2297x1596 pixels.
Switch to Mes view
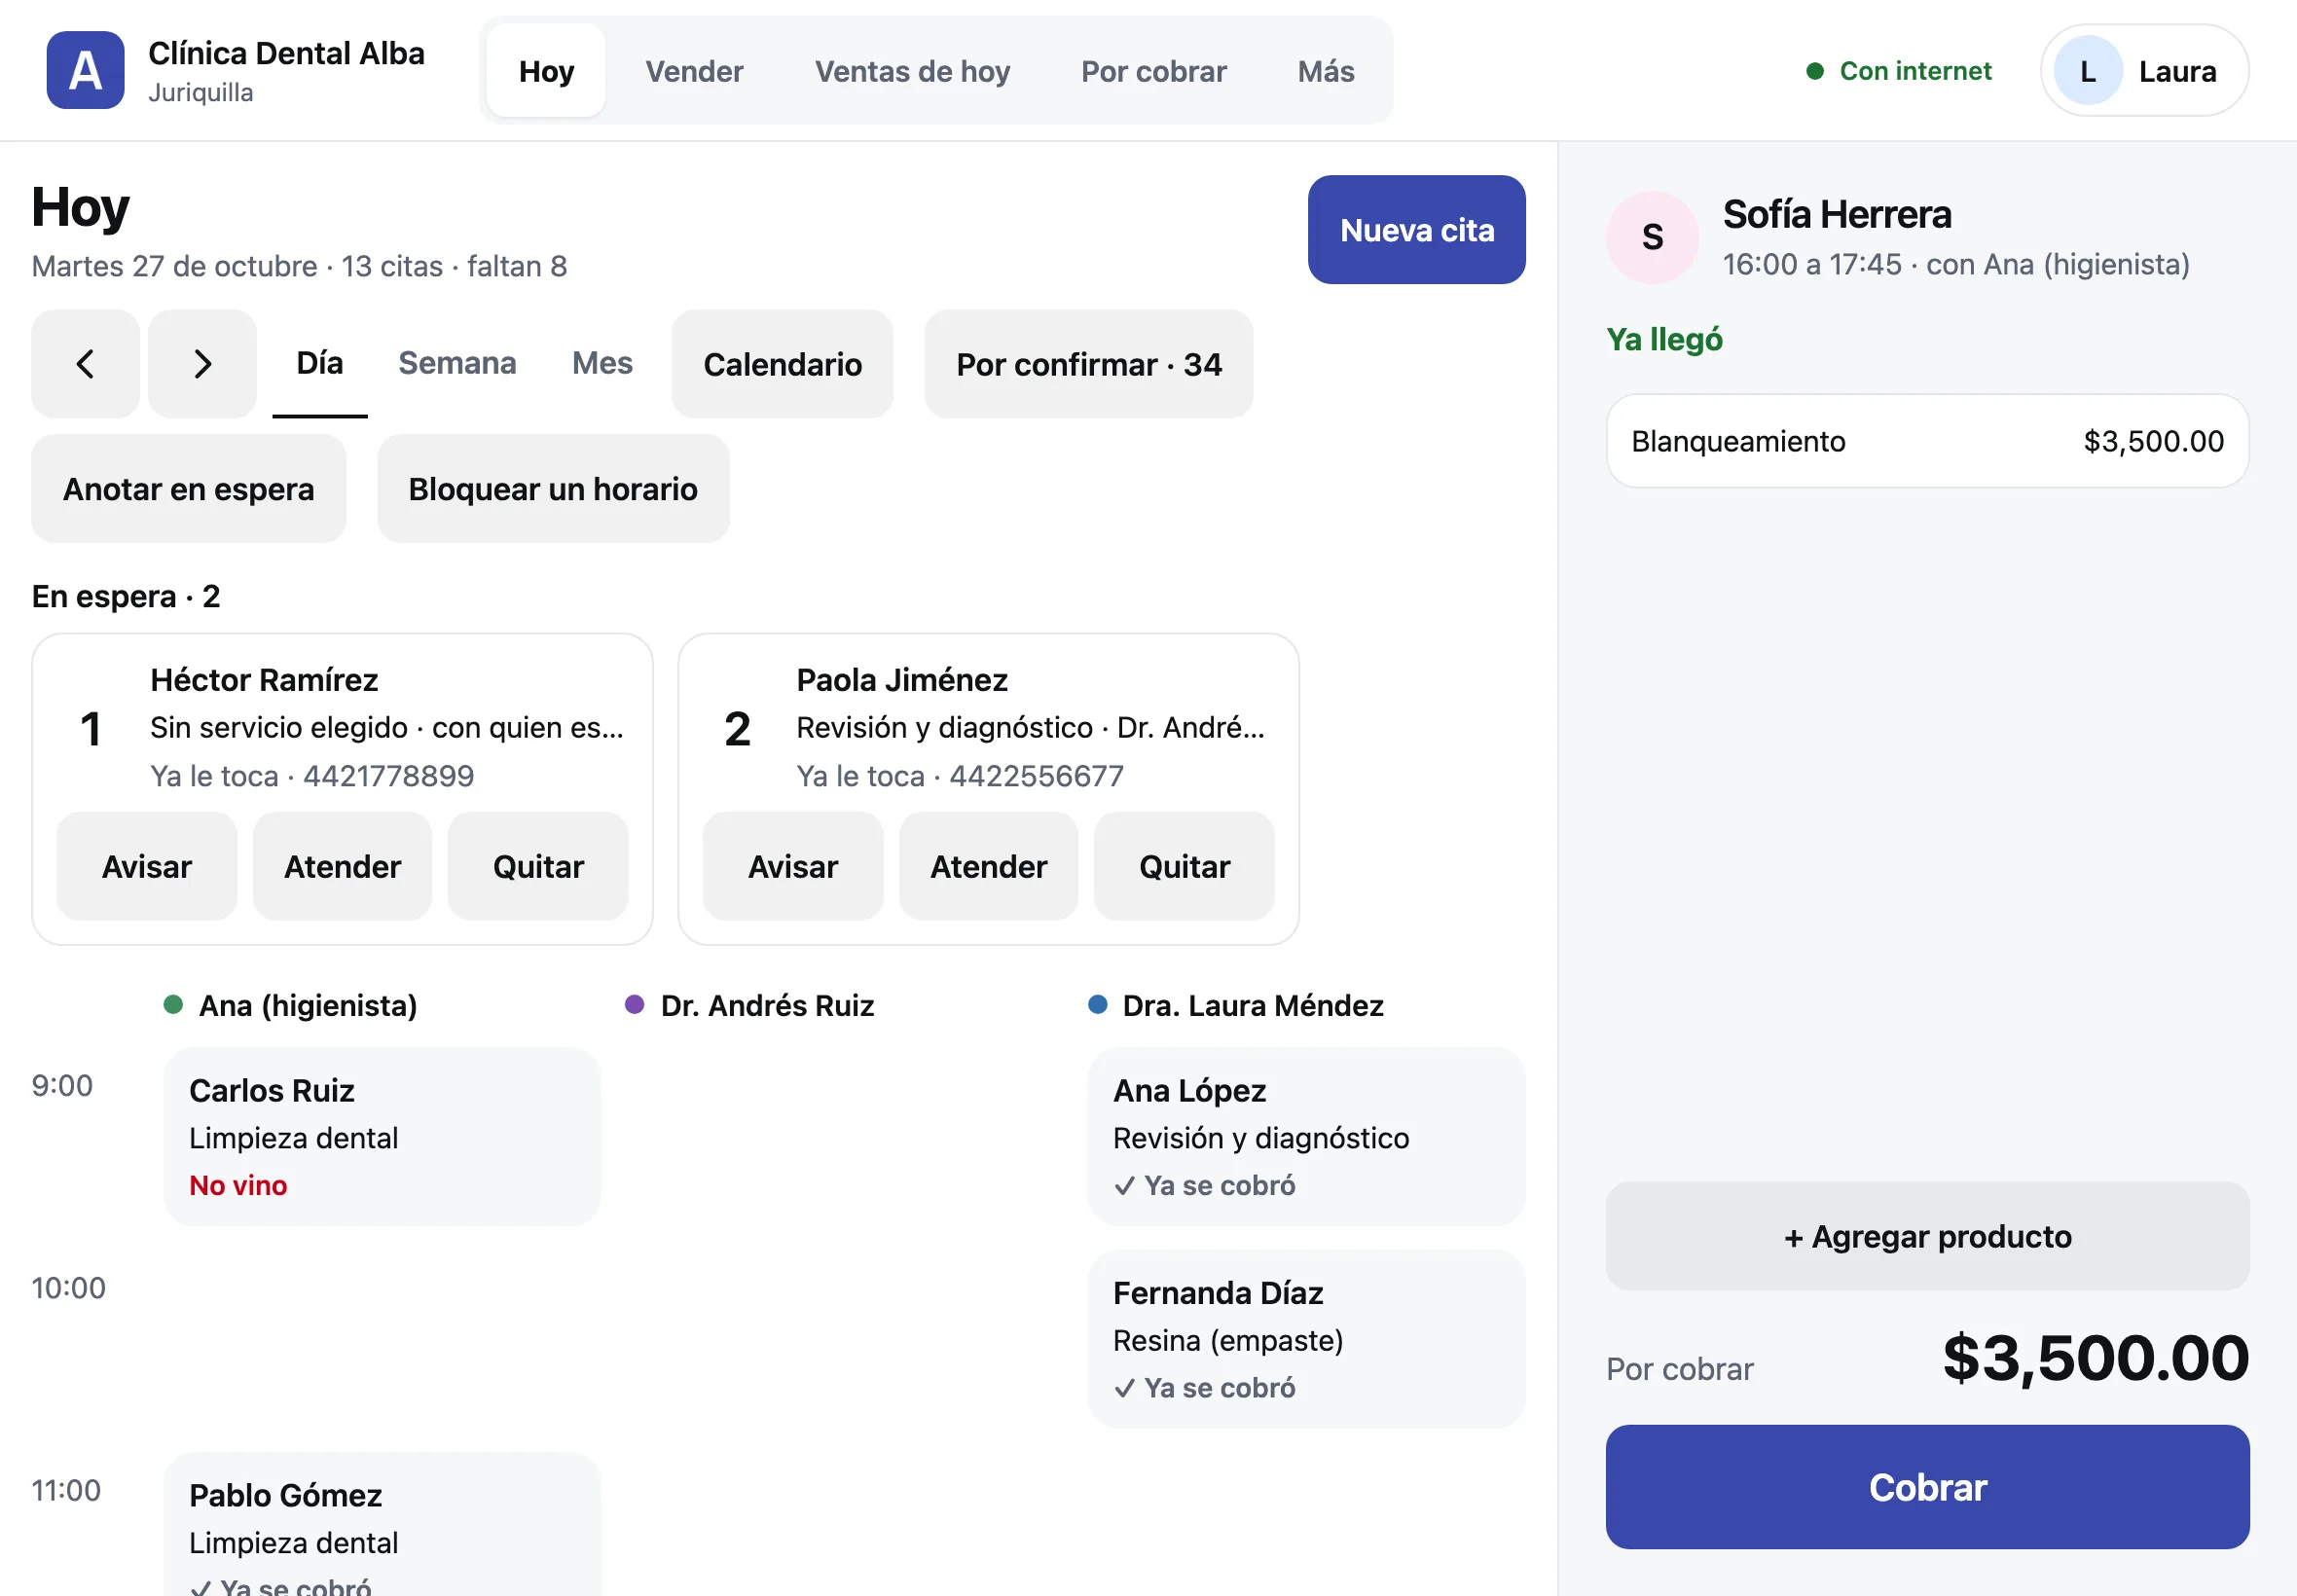pyautogui.click(x=602, y=364)
